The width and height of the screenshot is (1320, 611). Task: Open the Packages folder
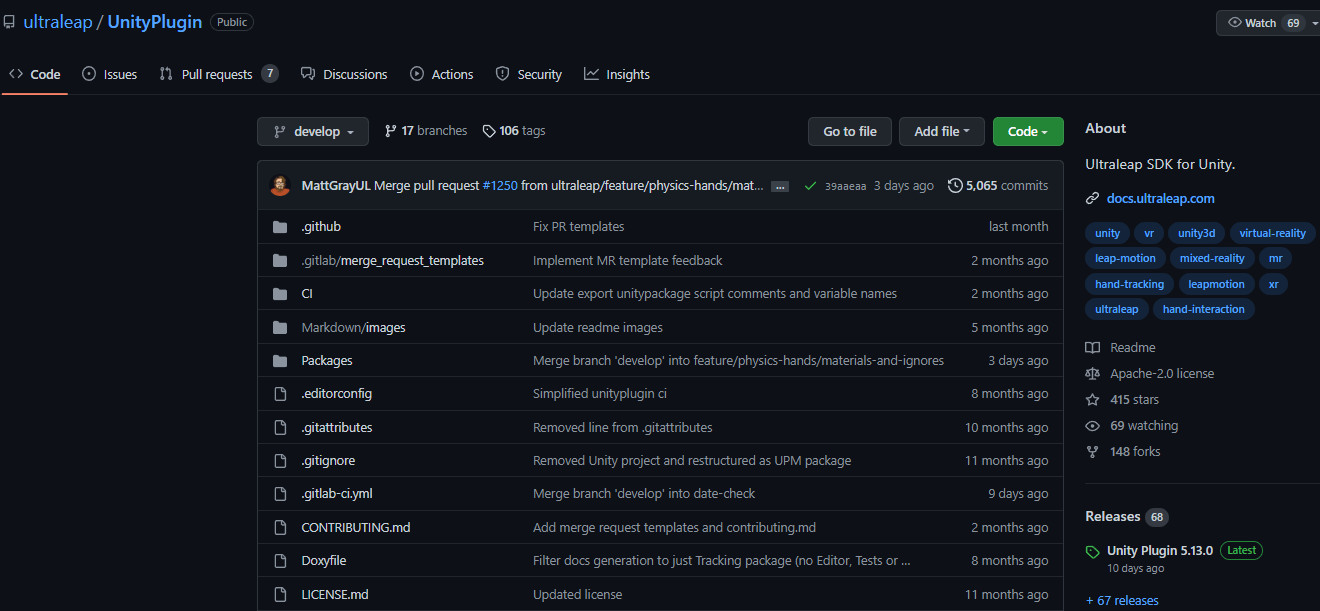327,361
